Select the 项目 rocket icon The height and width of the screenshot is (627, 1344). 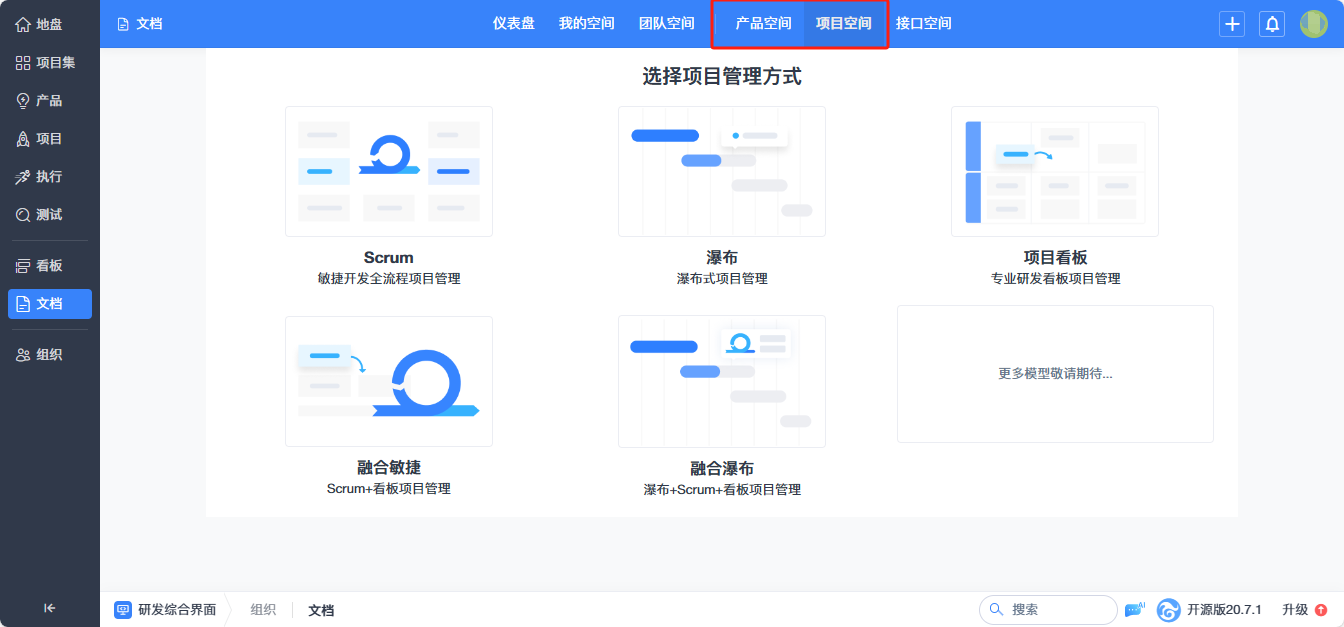pyautogui.click(x=23, y=139)
